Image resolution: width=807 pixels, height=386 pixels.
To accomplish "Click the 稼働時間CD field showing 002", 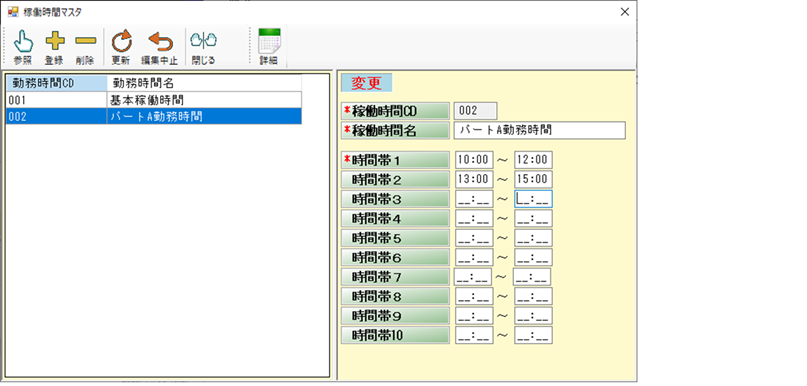I will 476,111.
